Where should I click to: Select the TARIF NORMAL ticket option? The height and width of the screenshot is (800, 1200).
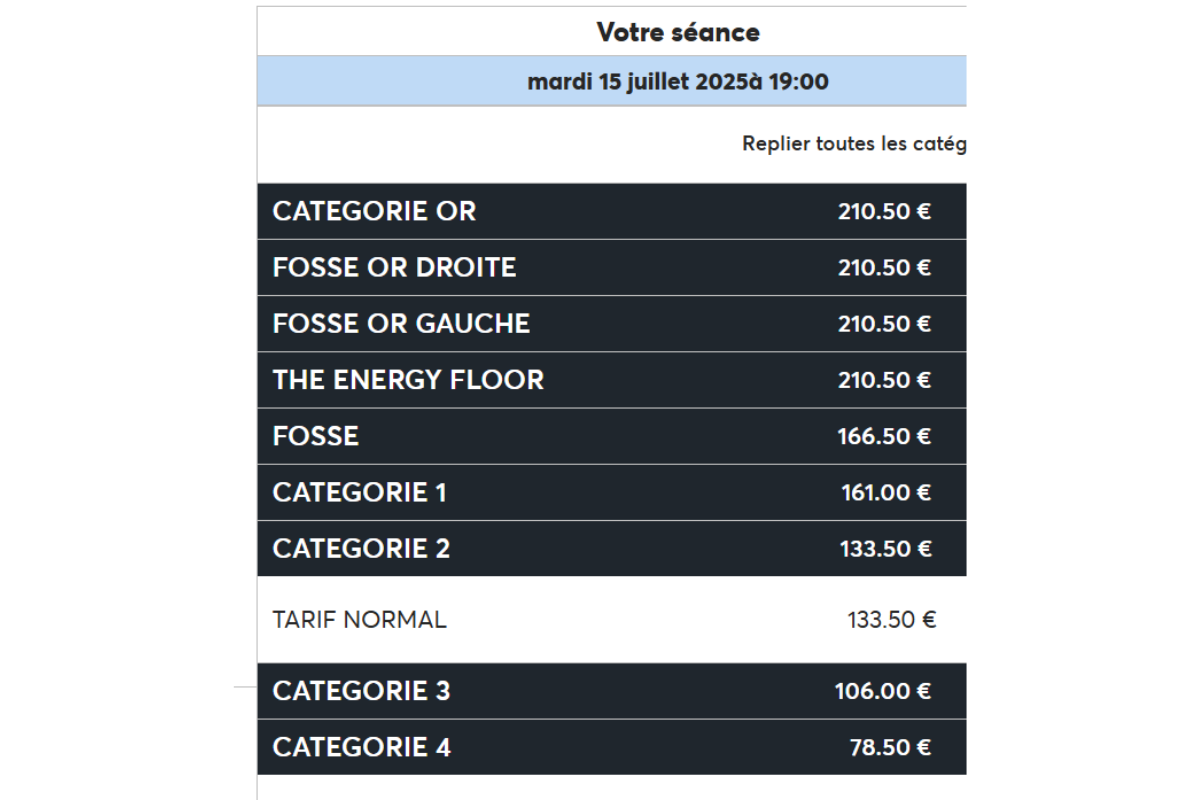pos(612,620)
